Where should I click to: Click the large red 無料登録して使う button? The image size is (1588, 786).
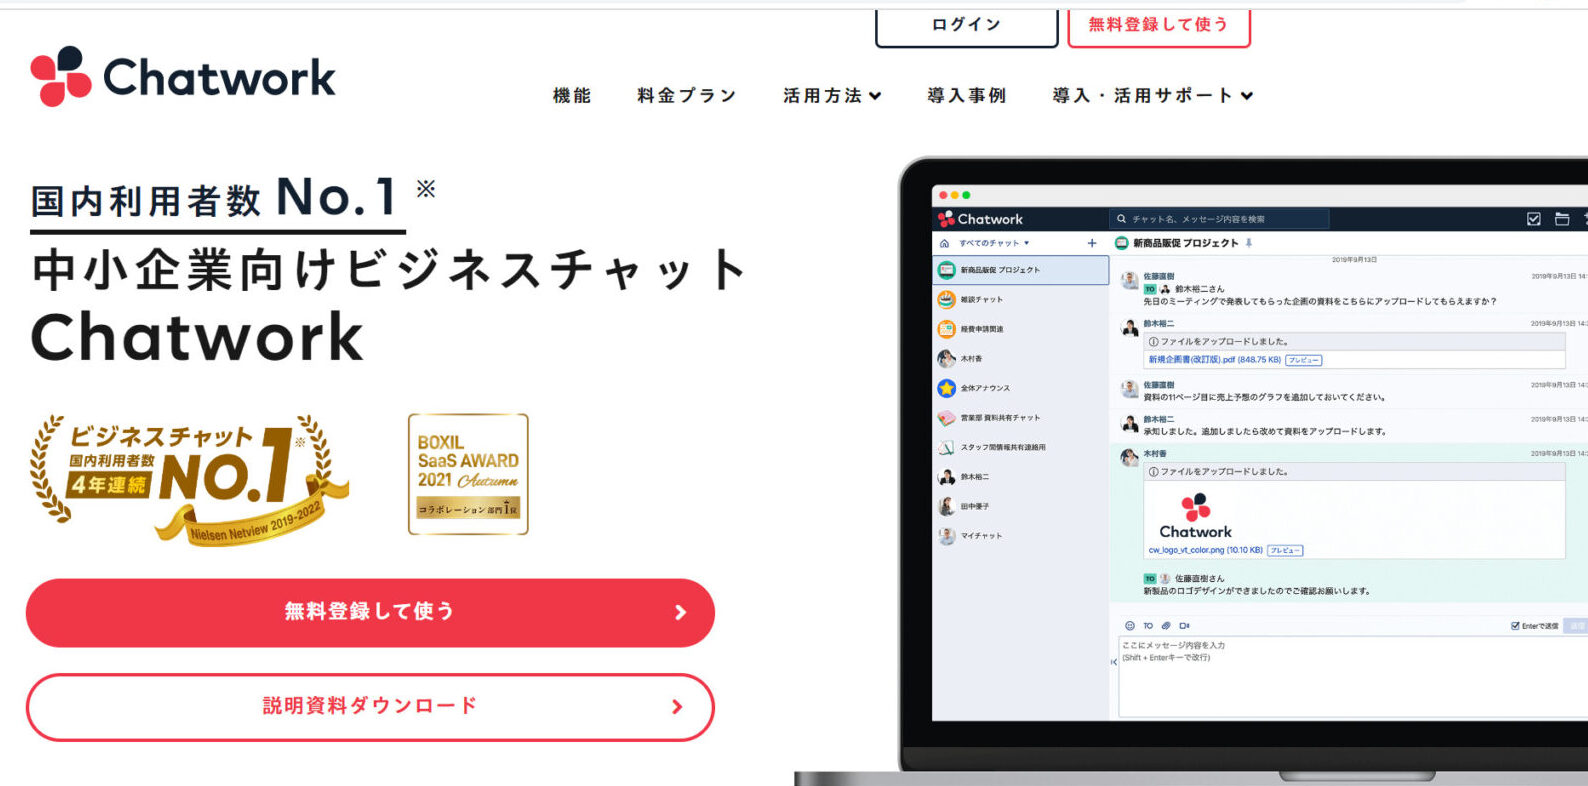370,612
